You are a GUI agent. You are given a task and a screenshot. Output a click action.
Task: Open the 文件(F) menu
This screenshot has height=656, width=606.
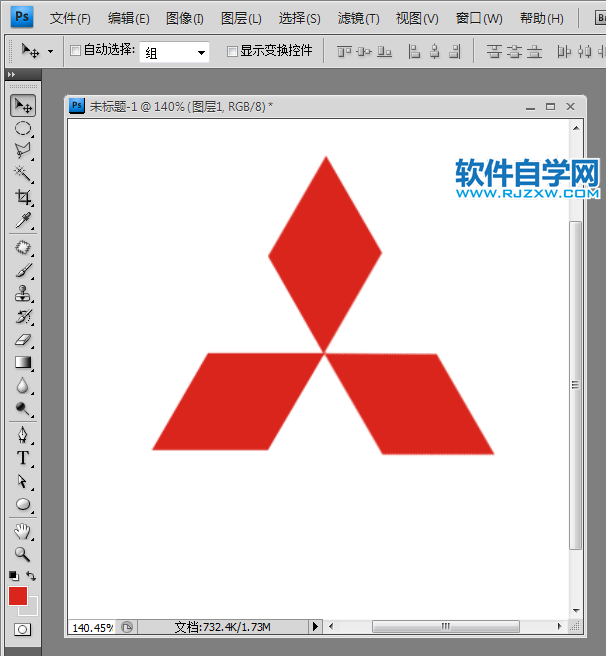pos(70,18)
